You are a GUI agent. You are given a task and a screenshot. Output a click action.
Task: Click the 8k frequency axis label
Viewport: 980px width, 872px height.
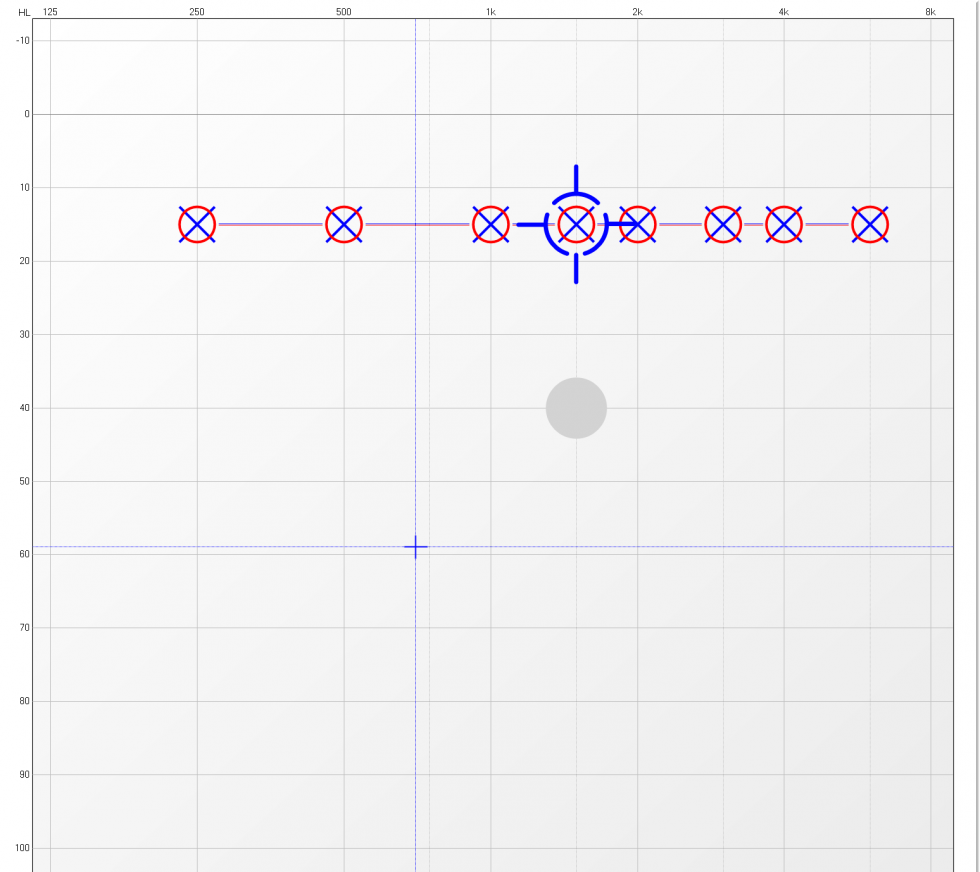(930, 12)
